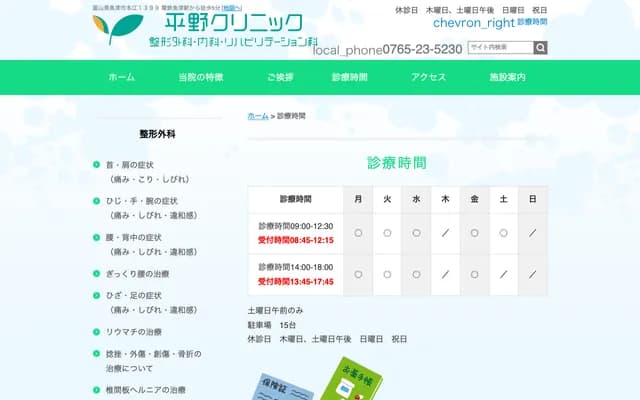Click the 診療時間 link in header

click(532, 22)
